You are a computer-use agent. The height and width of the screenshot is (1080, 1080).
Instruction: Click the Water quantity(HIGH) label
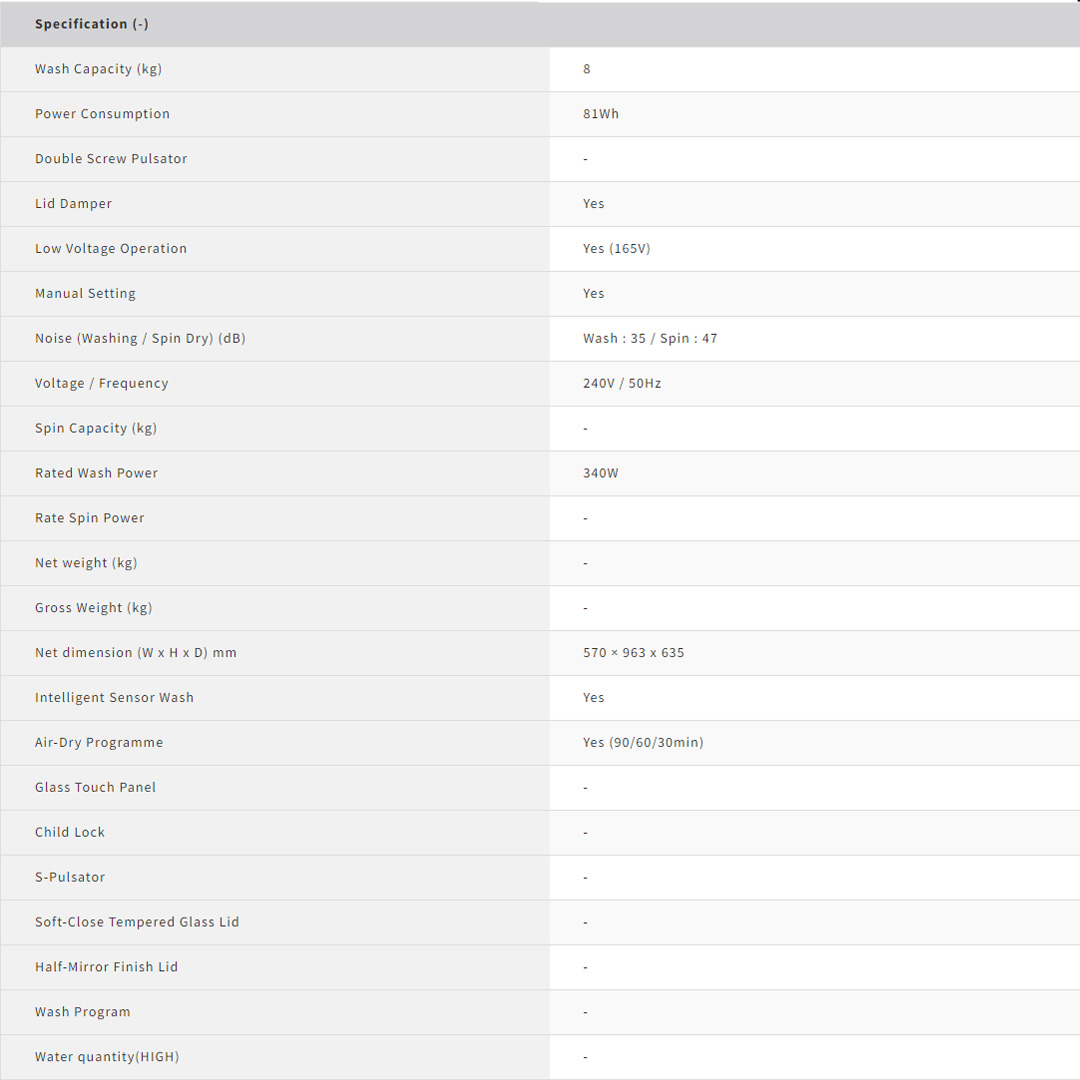pos(107,1057)
